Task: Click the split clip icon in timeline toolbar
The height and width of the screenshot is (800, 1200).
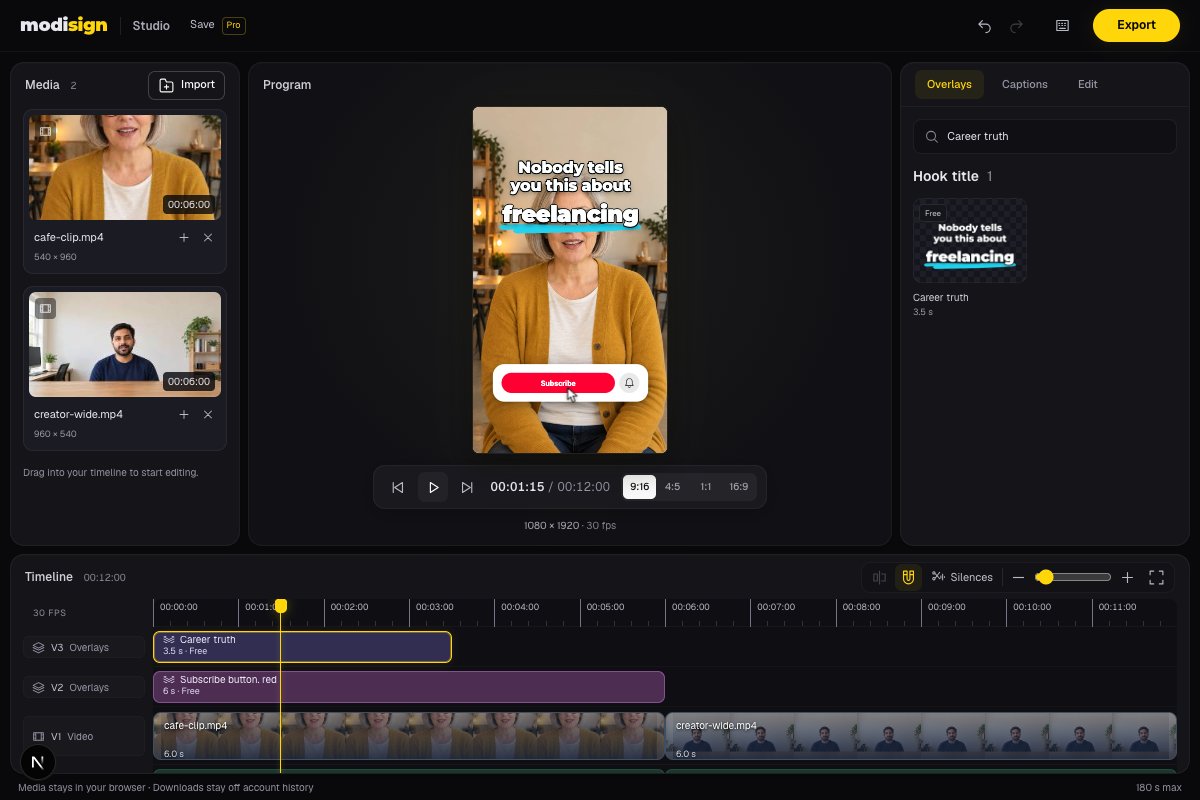Action: (880, 577)
